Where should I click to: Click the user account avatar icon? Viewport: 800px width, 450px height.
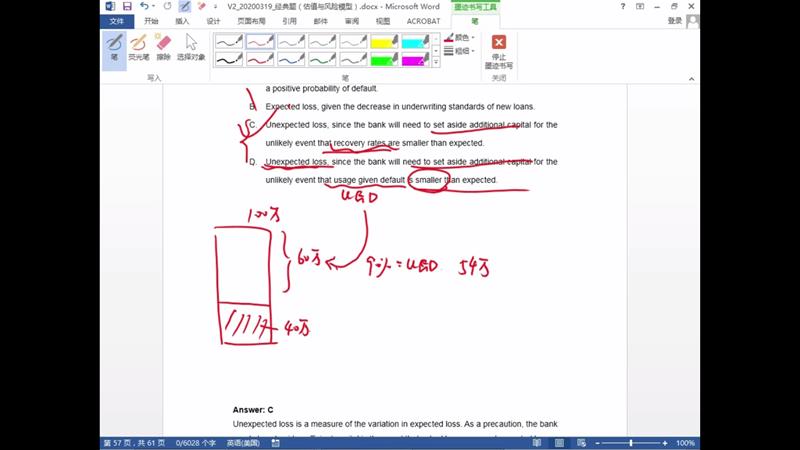(693, 21)
